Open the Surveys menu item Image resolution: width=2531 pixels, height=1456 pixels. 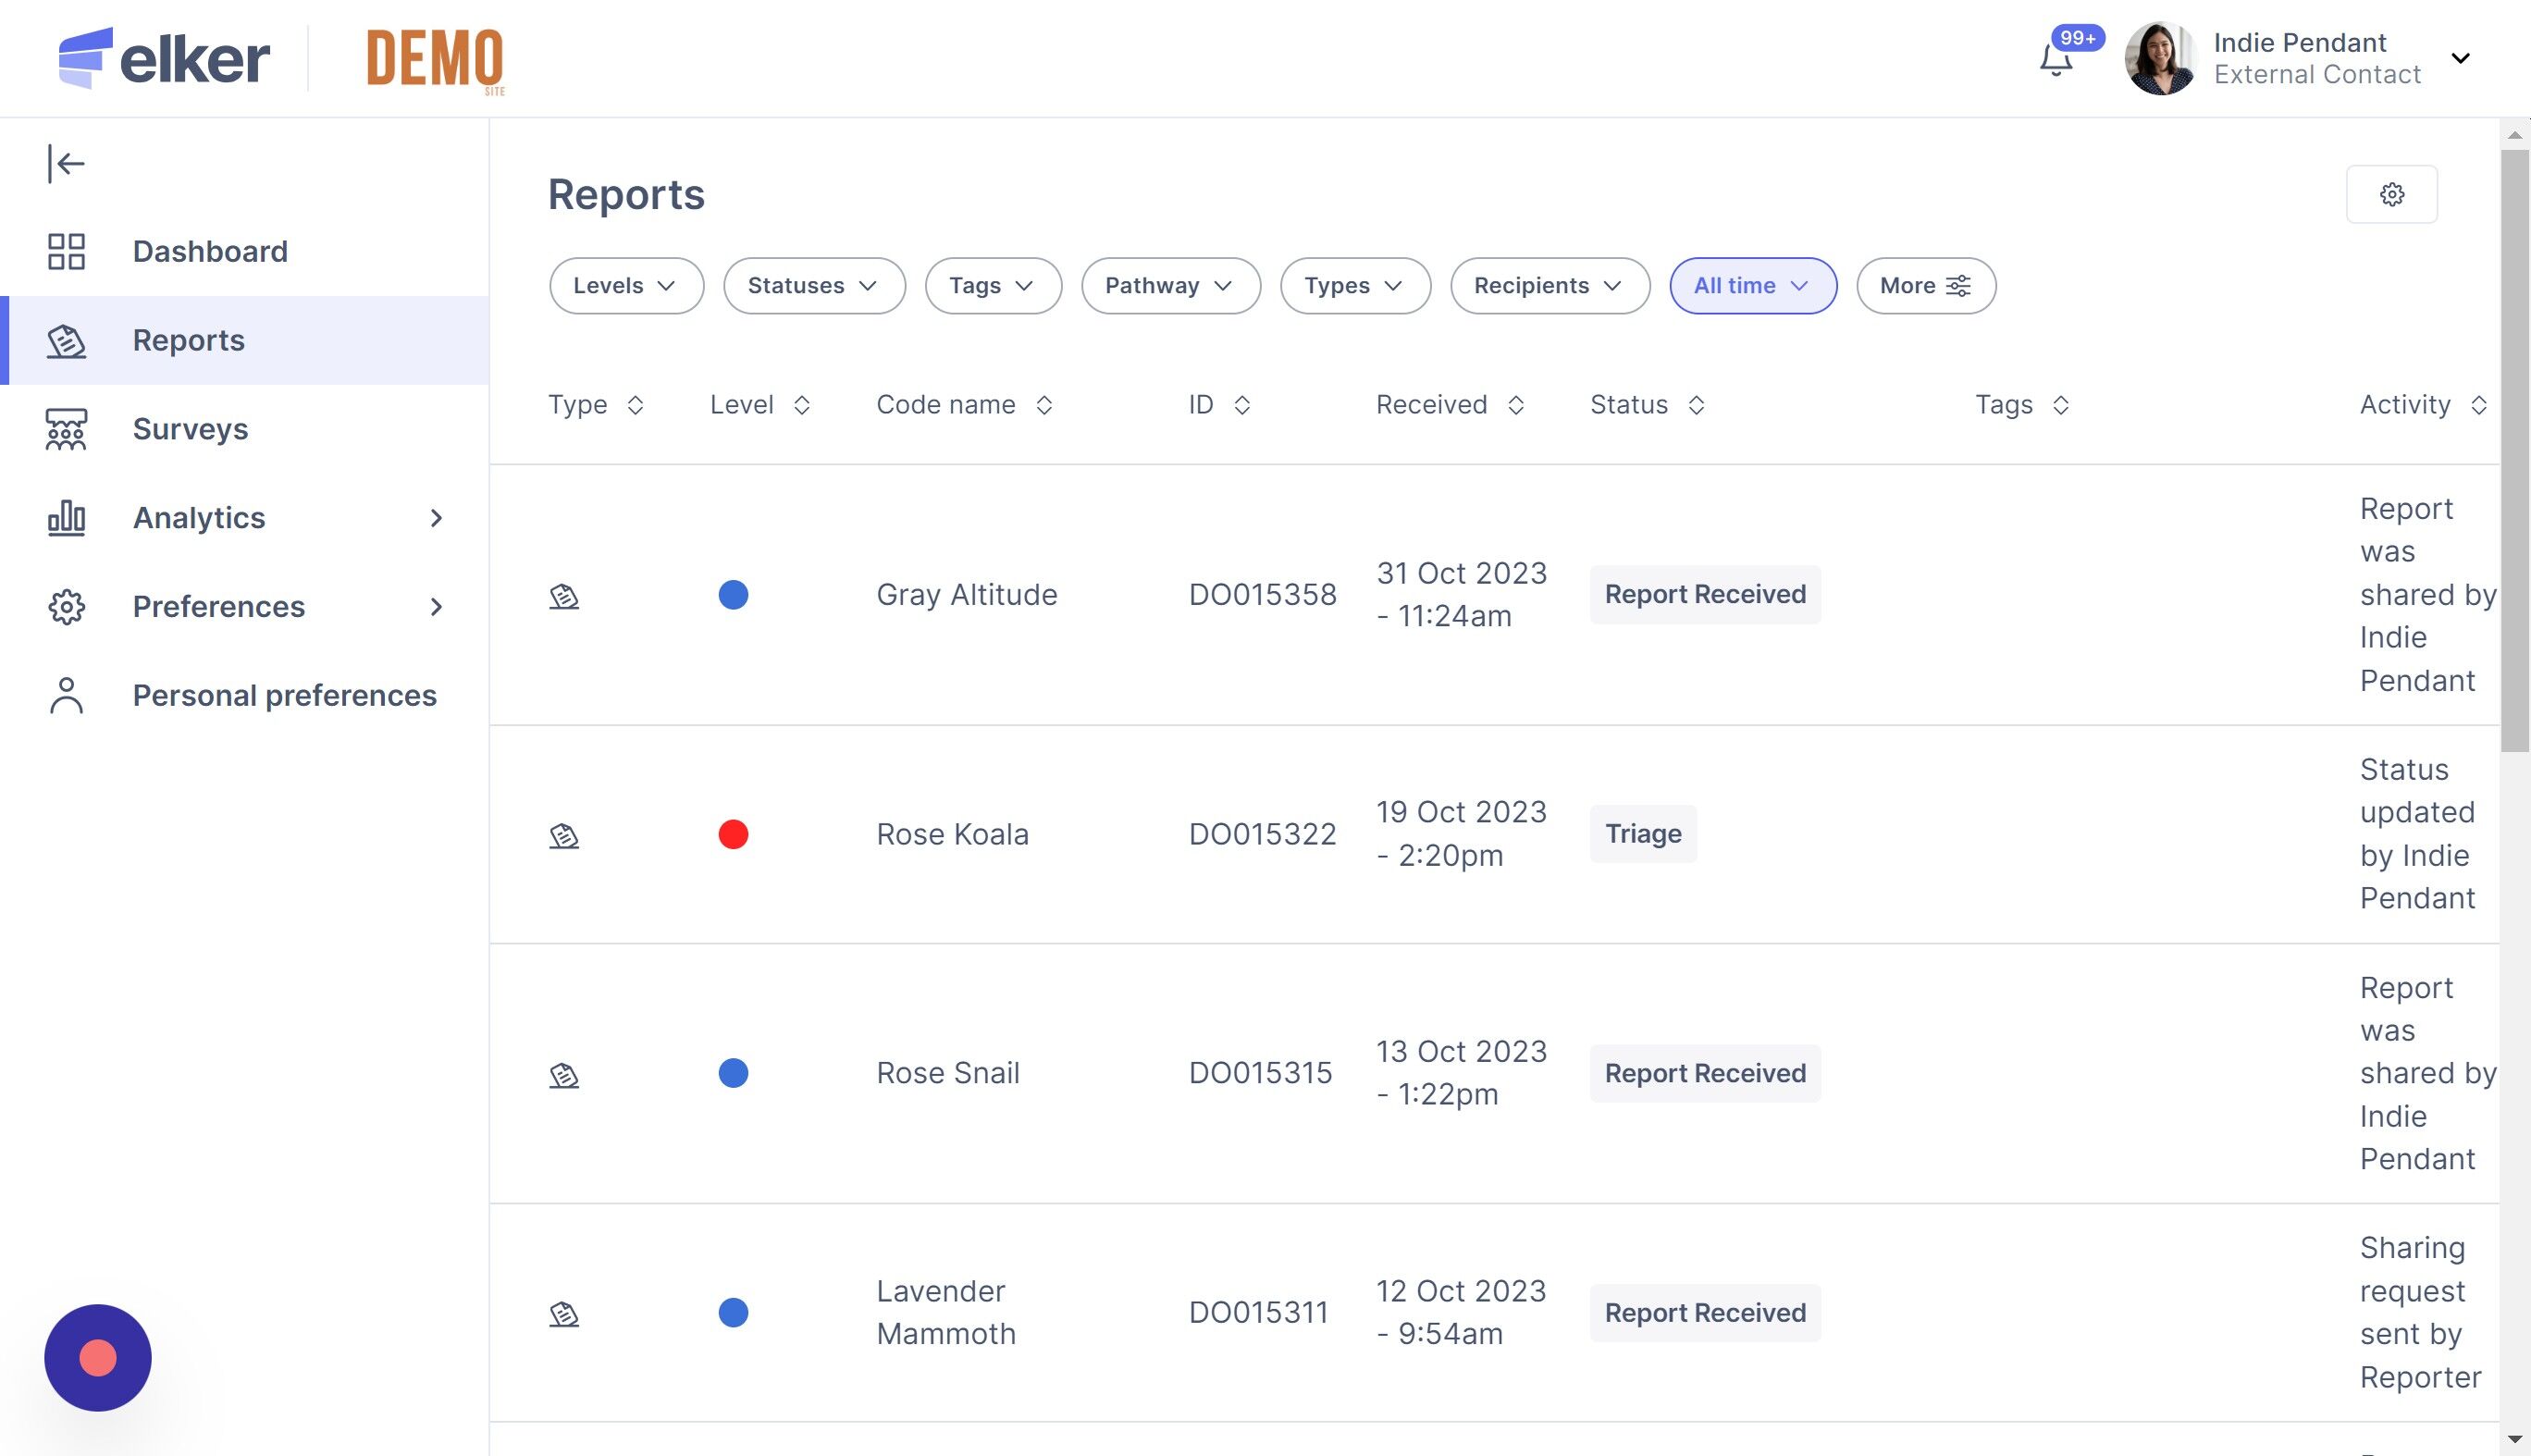(x=190, y=429)
